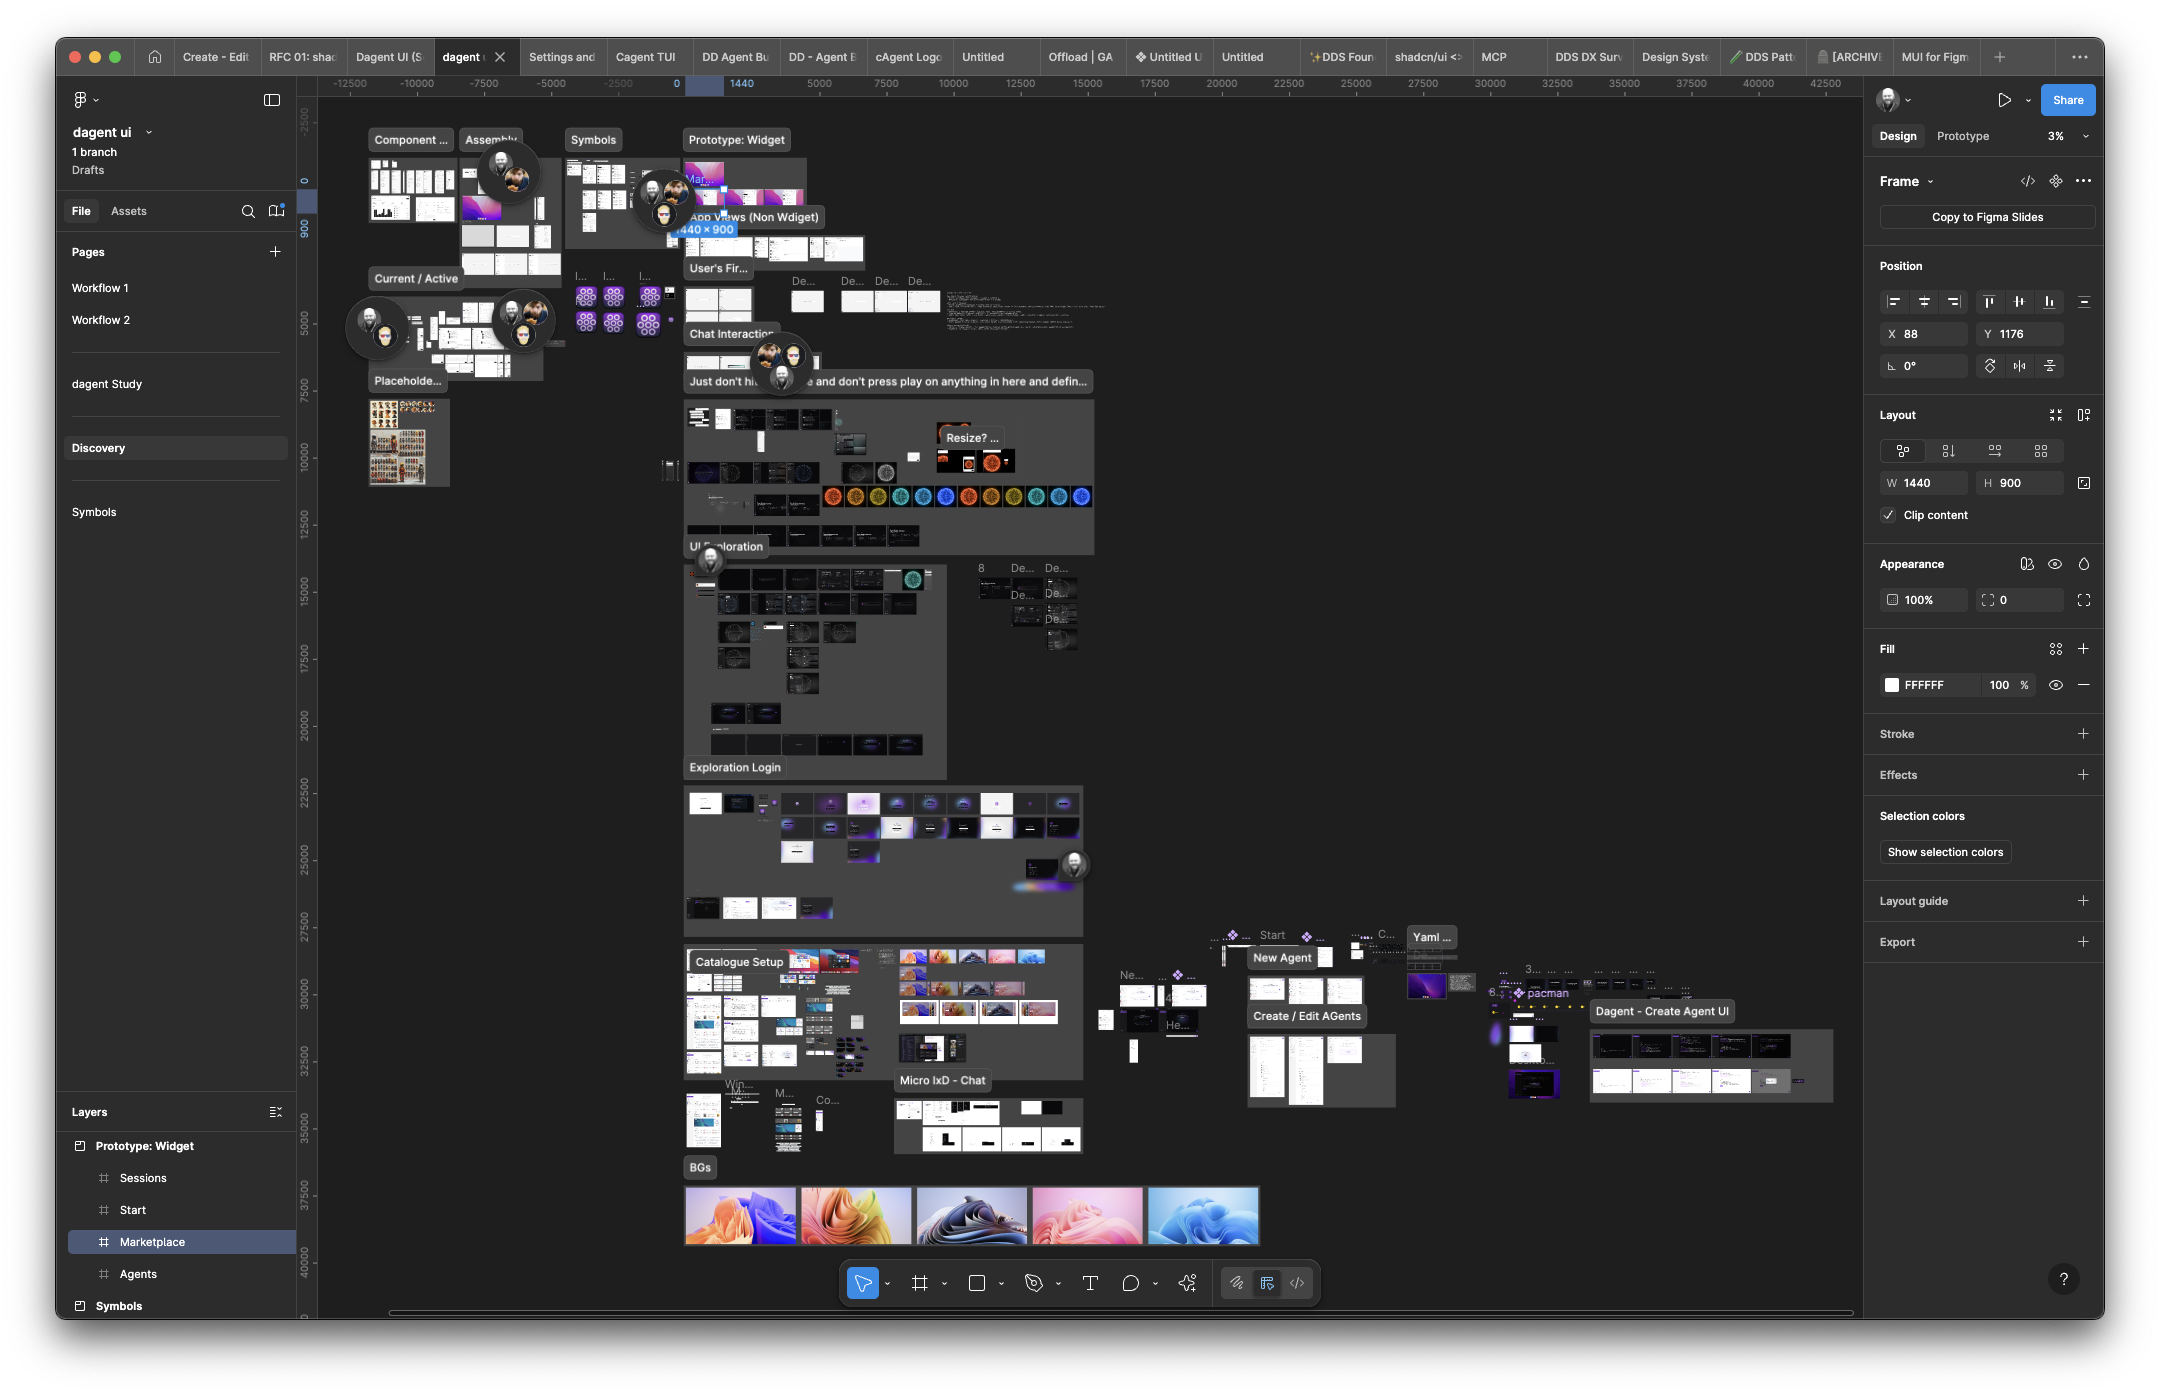This screenshot has height=1393, width=2160.
Task: Hide the FFFFFF fill with the eye toggle
Action: click(x=2055, y=685)
